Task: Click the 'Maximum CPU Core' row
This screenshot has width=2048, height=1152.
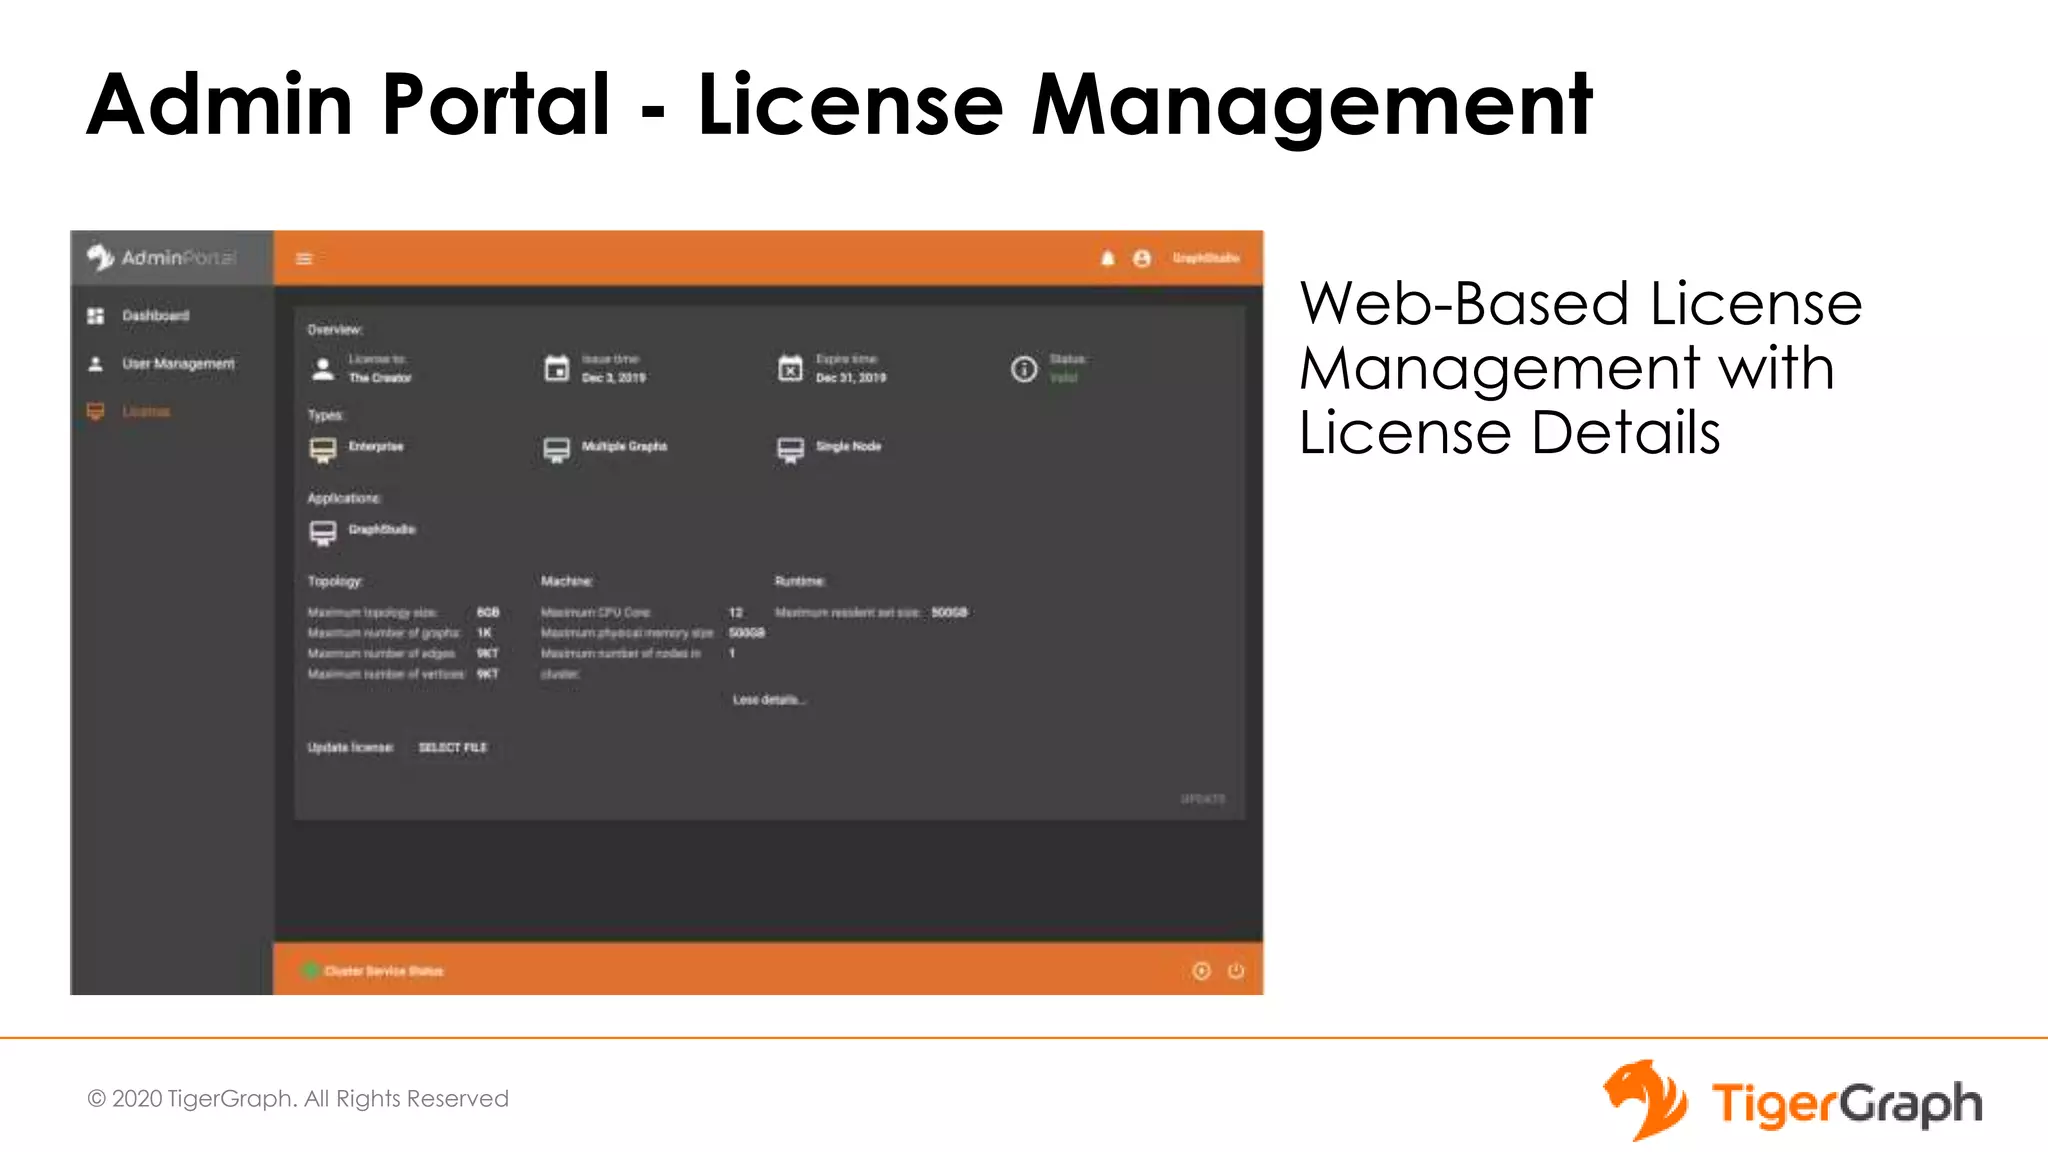Action: [x=642, y=612]
